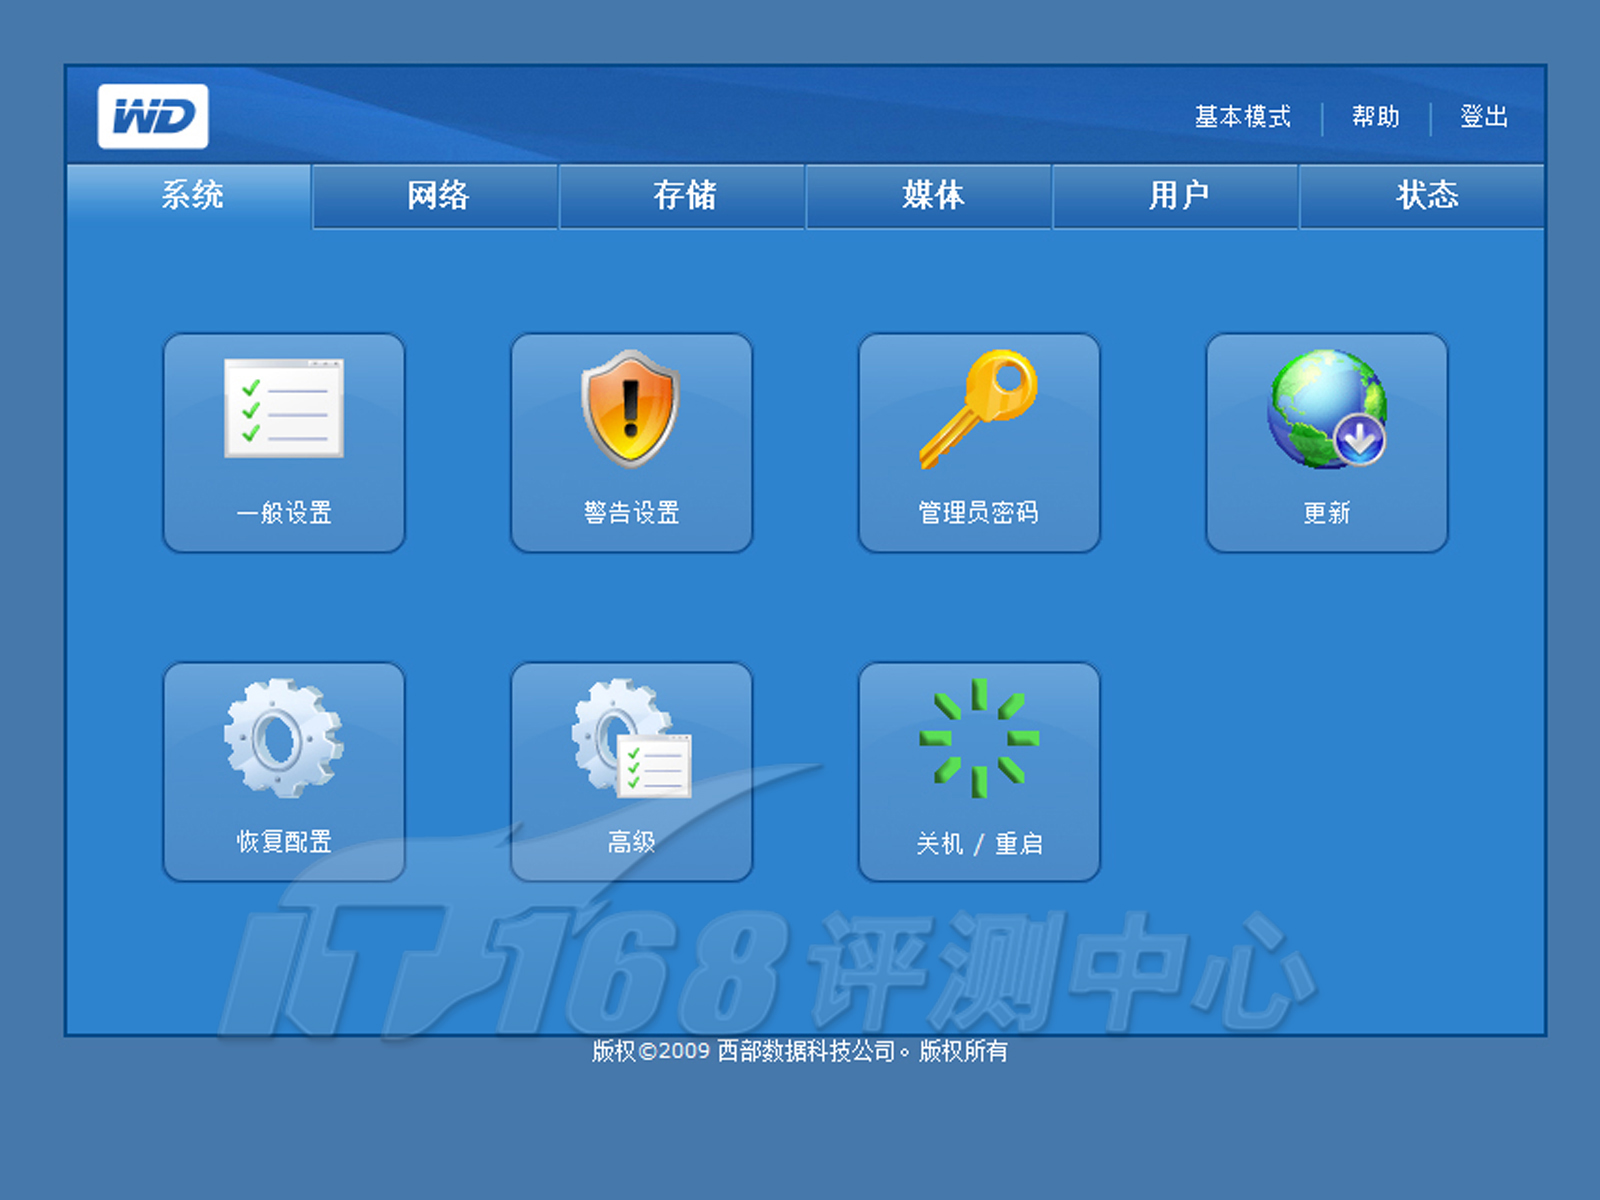Click the green spinner icon for shutdown/restart

coord(979,738)
